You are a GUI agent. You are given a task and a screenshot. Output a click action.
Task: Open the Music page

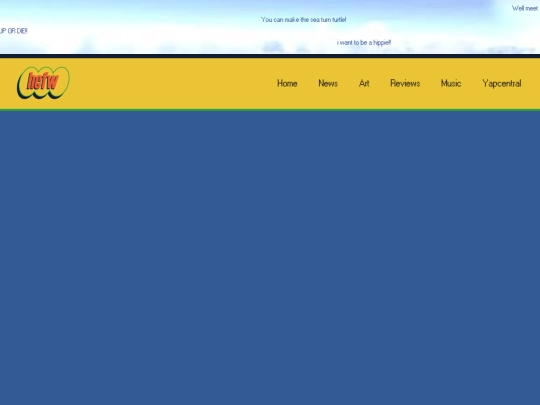[x=451, y=83]
